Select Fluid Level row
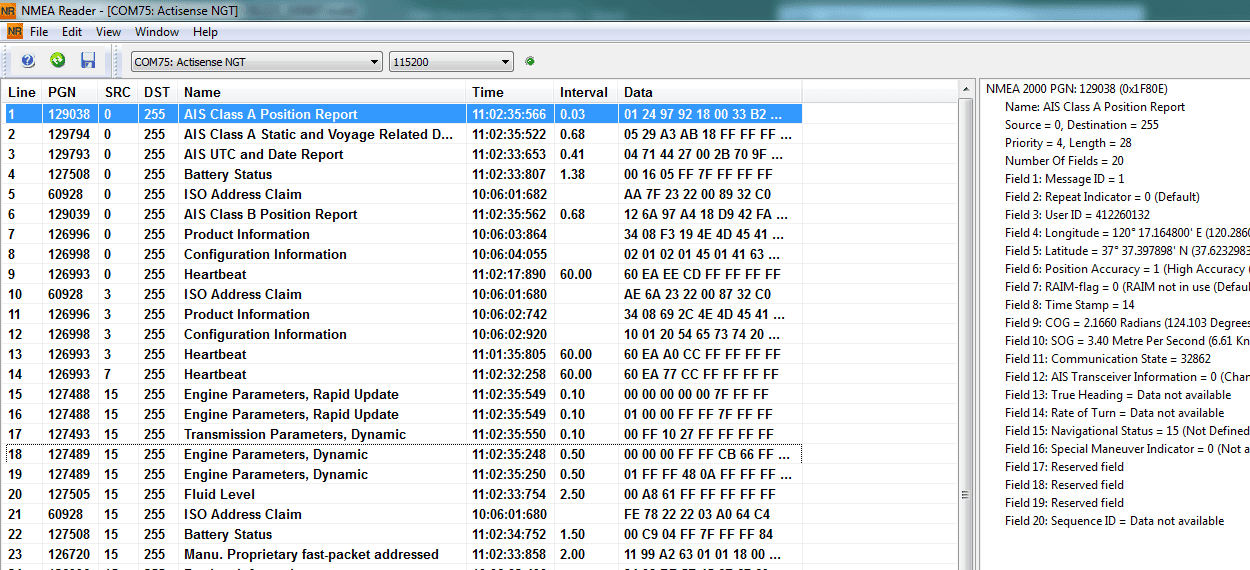1250x570 pixels. (402, 494)
